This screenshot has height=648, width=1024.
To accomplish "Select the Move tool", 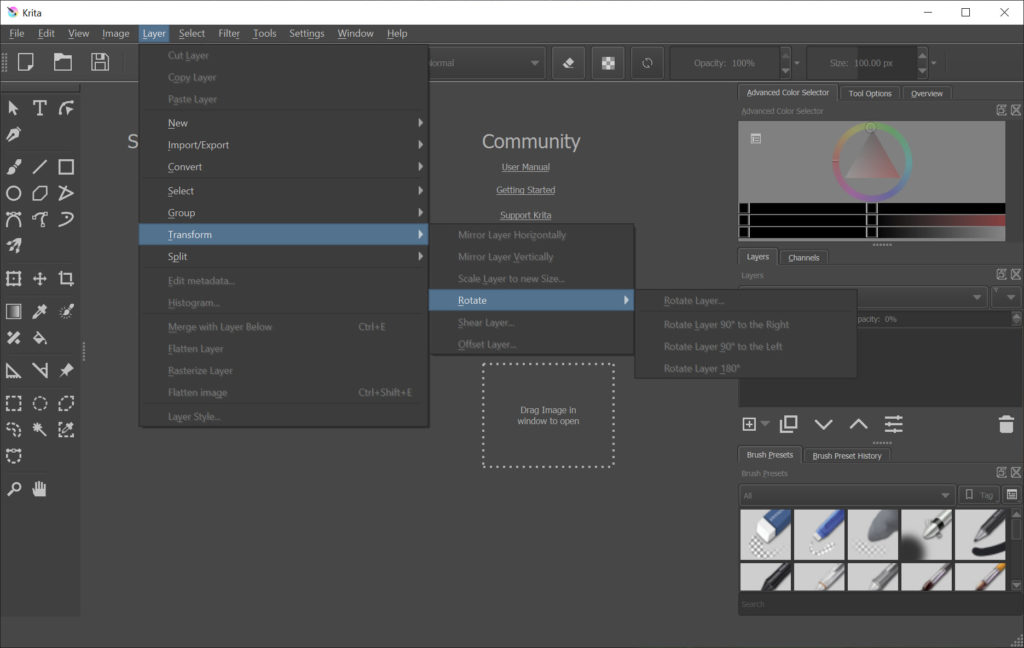I will tap(40, 279).
